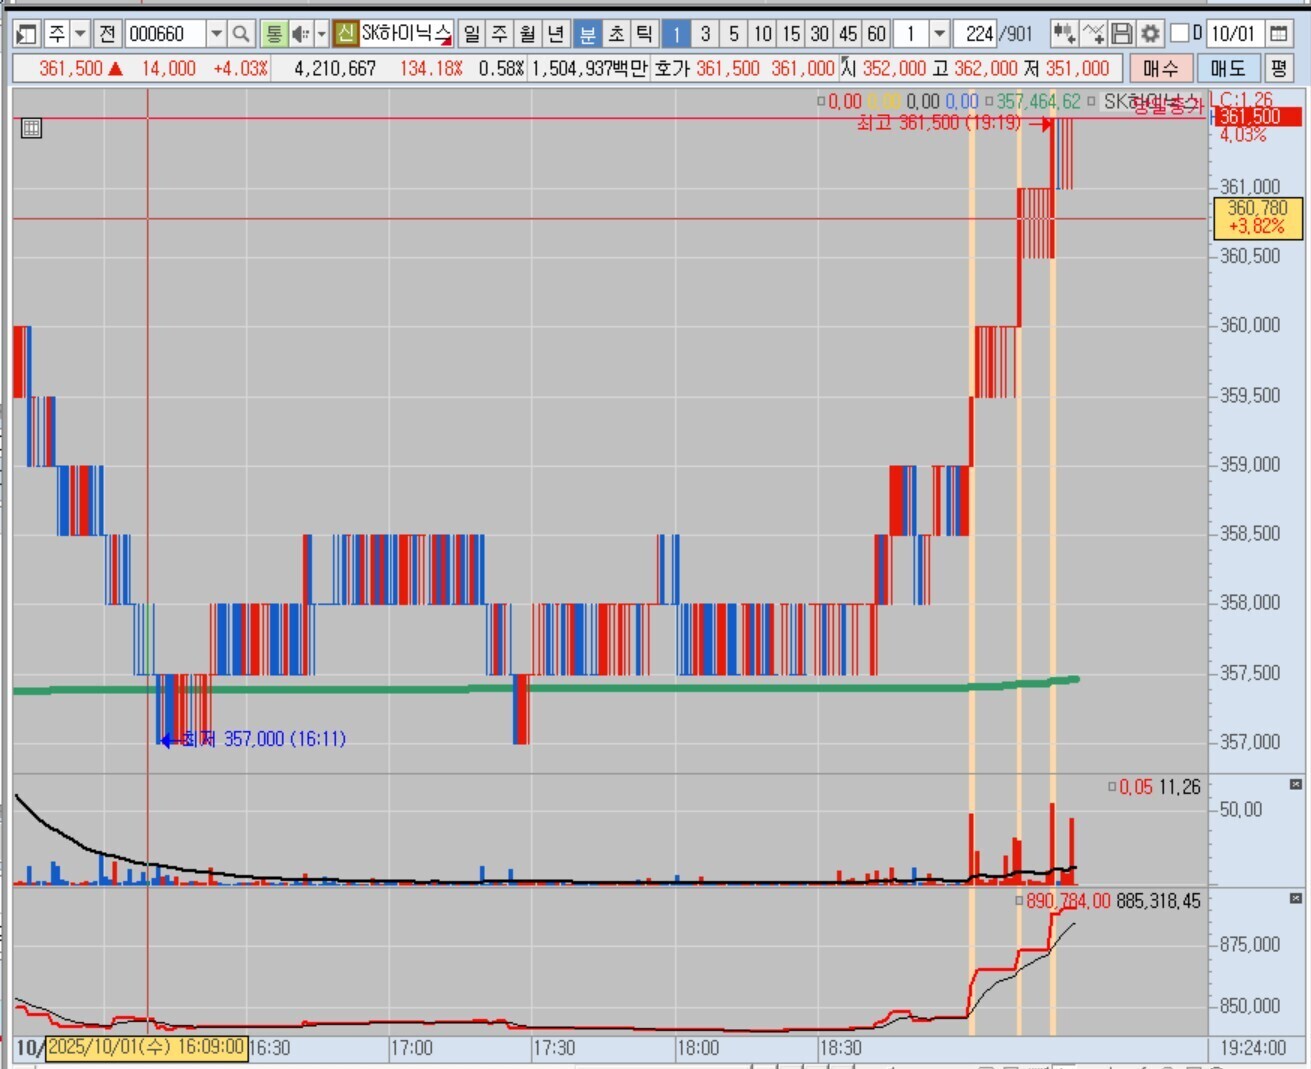Screen dimensions: 1311x1069
Task: Click the speaker sound alert icon
Action: coord(299,34)
